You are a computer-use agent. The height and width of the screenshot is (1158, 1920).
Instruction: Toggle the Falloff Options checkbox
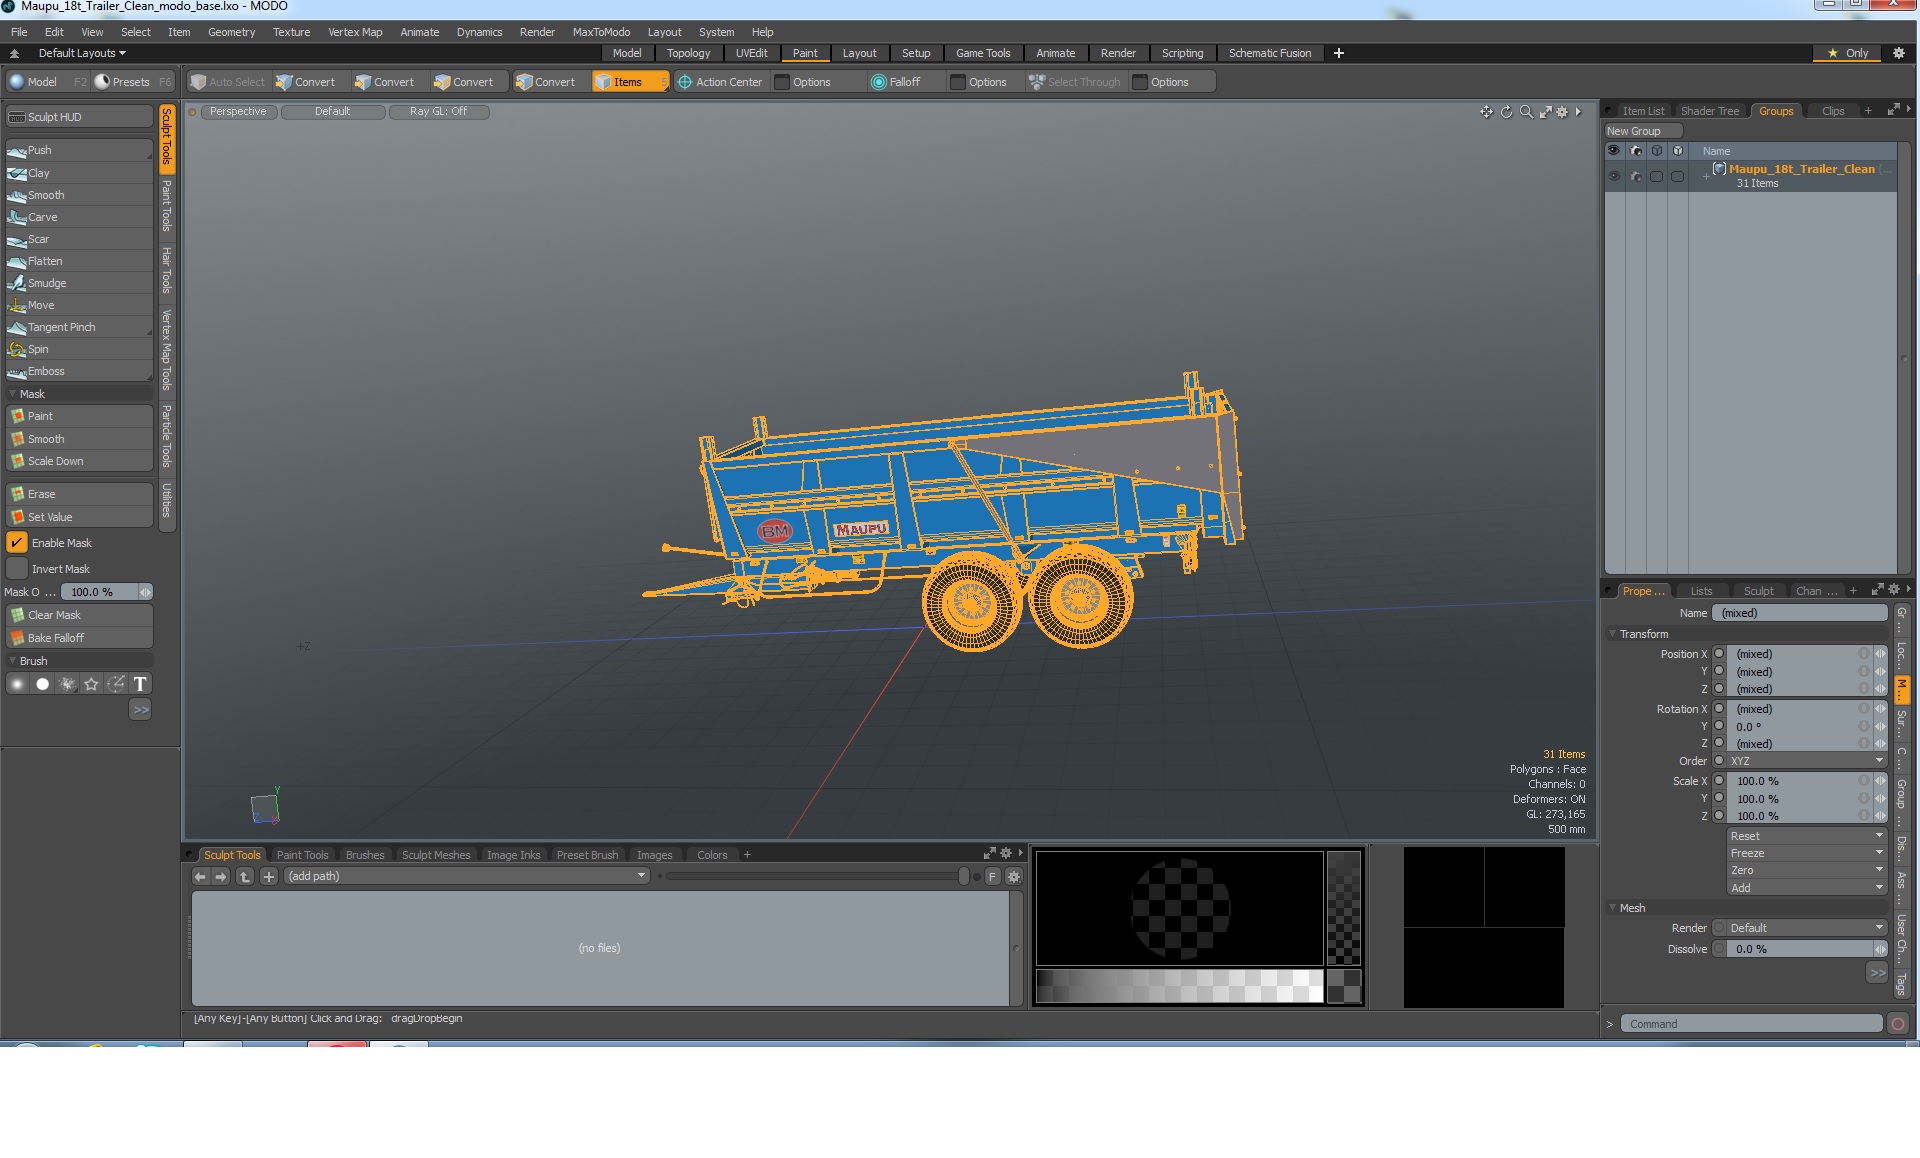click(x=958, y=82)
